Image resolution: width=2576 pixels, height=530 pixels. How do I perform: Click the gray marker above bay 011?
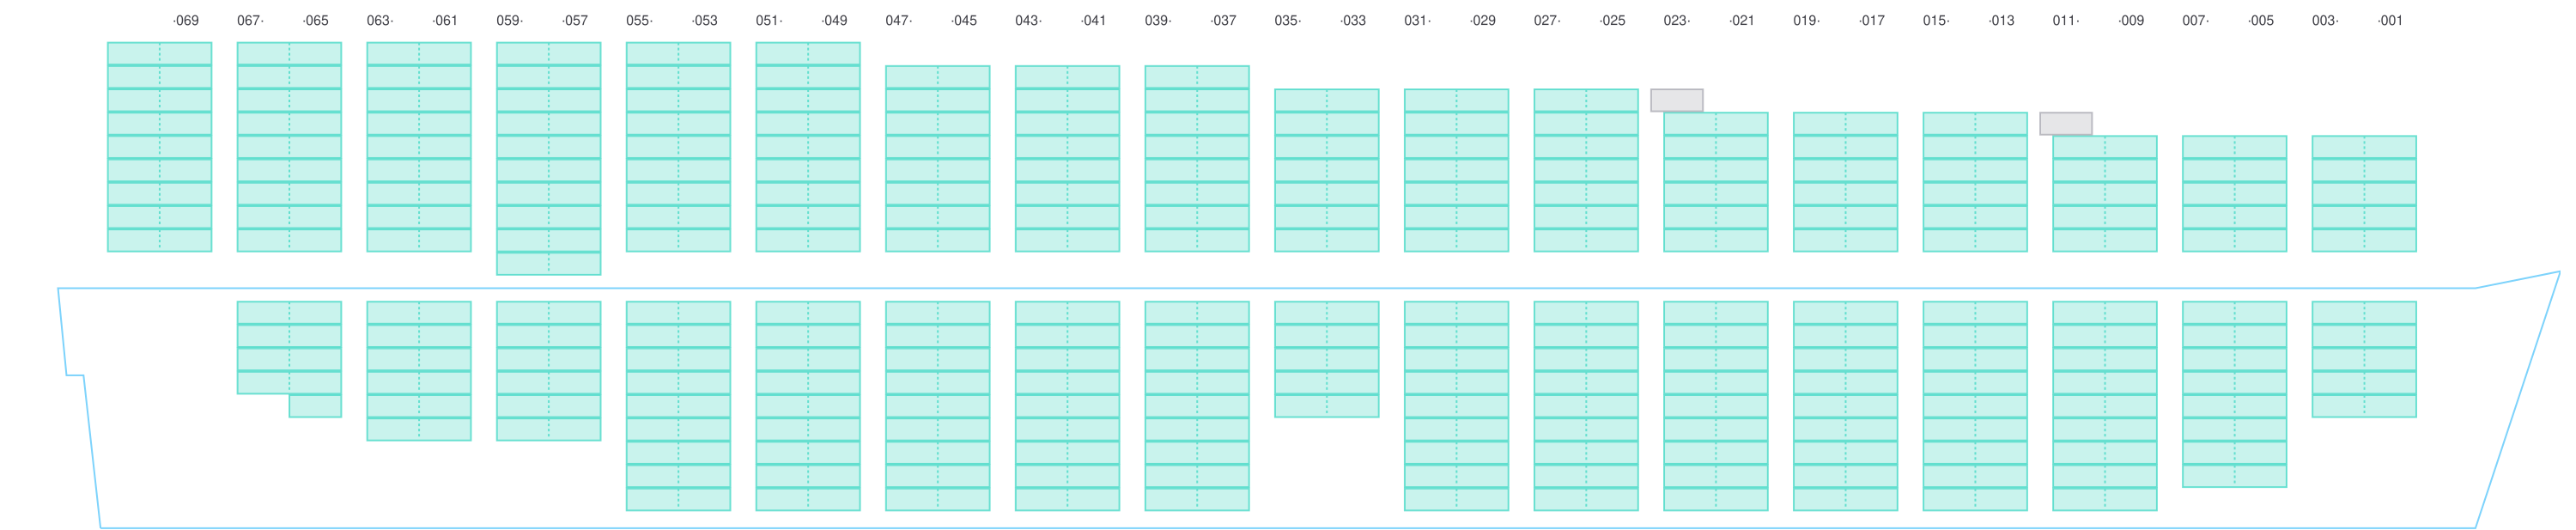coord(2065,123)
